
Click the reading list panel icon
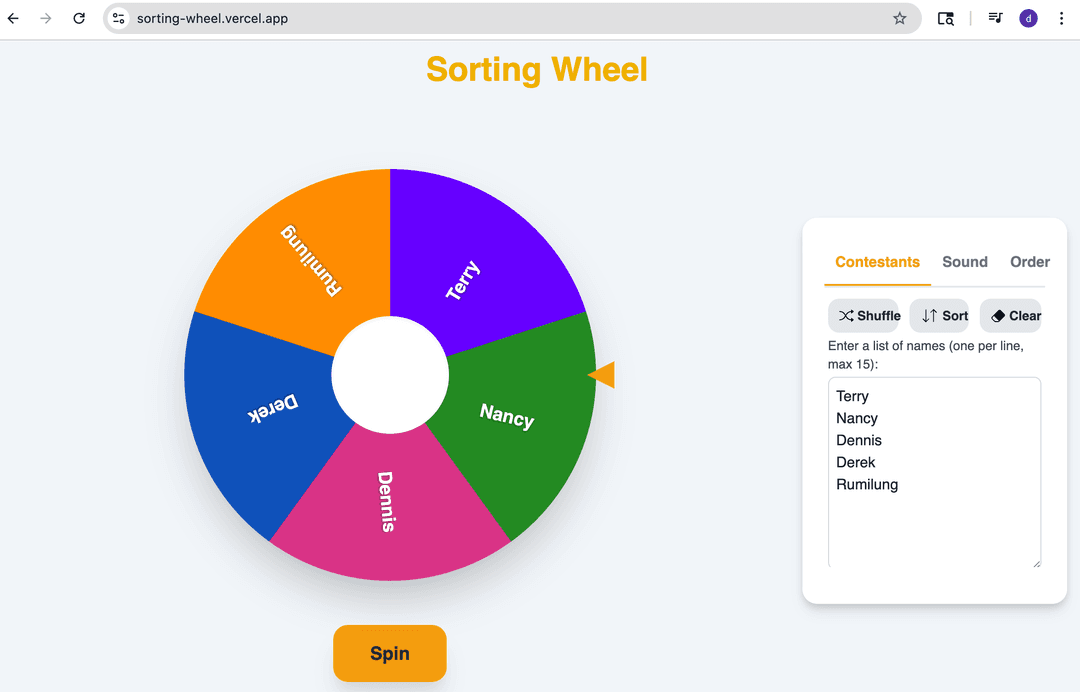point(994,18)
